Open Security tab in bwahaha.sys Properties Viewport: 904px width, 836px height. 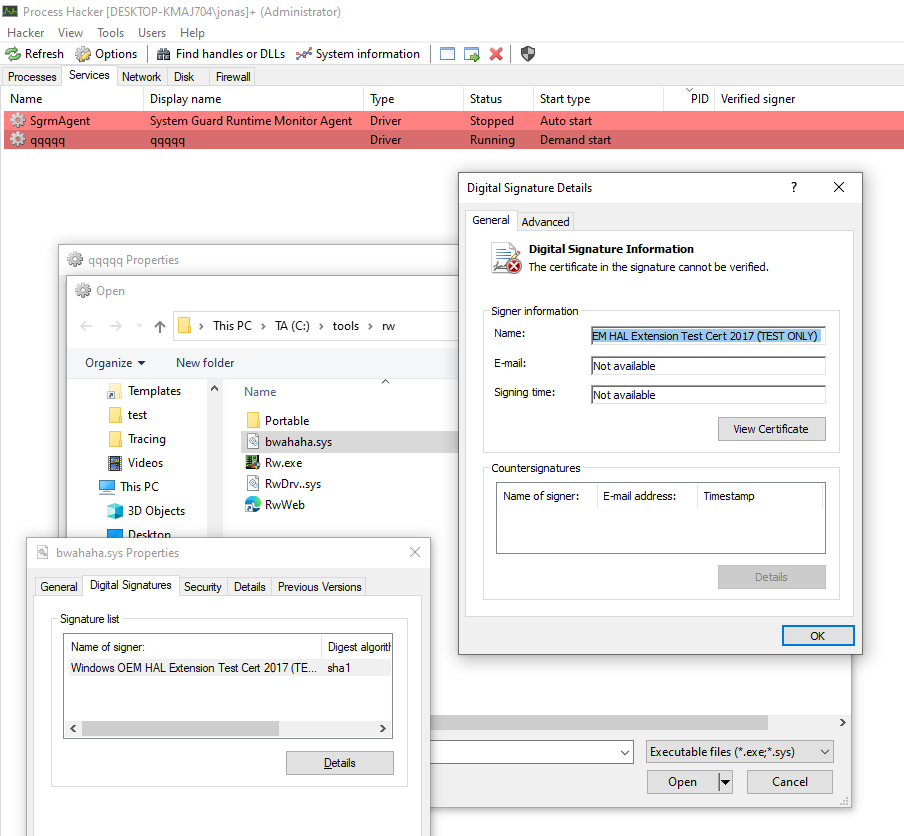coord(202,587)
